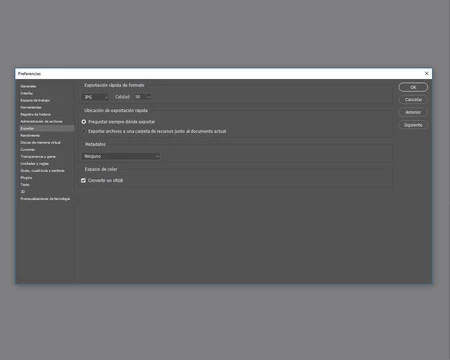Select the Exportar category
Screen dimensions: 450x360
[47, 128]
